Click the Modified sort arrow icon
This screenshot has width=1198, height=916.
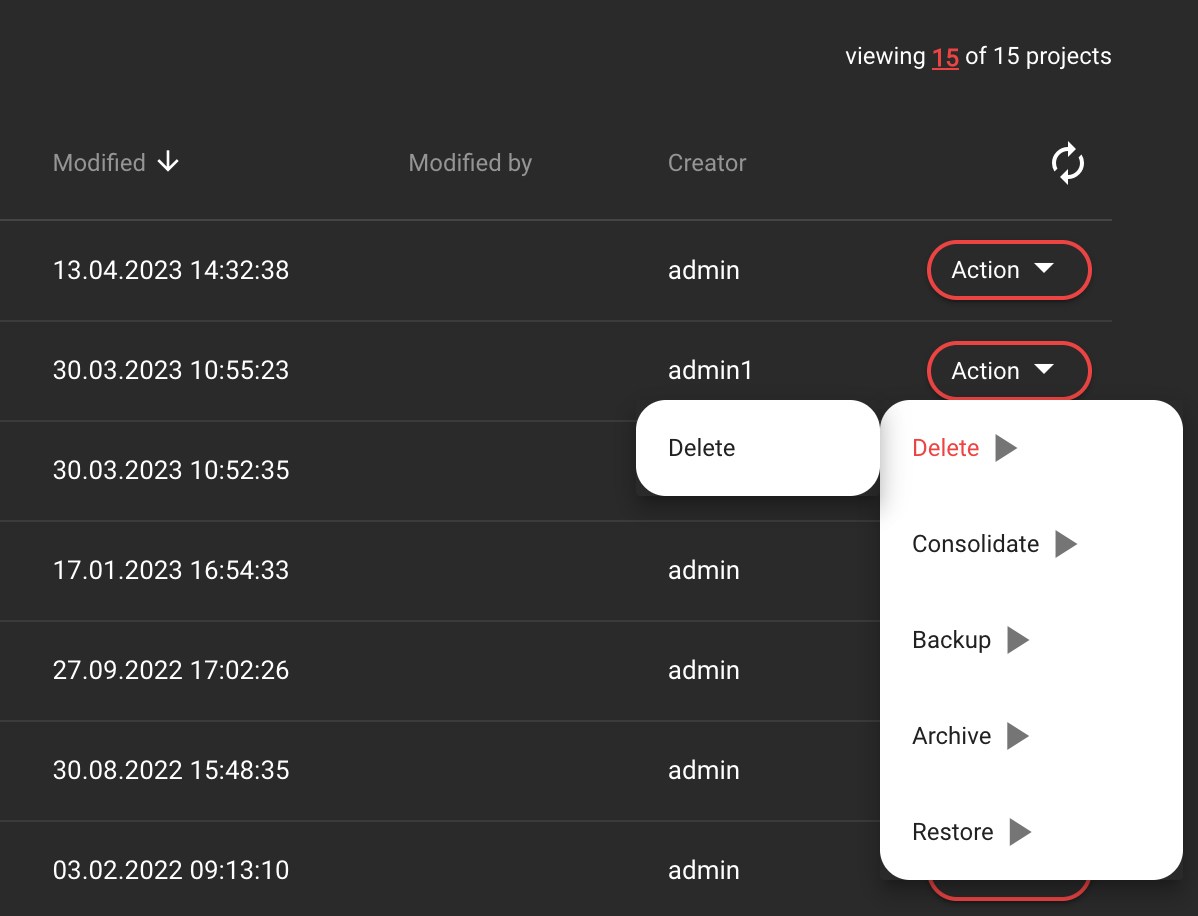click(x=168, y=162)
